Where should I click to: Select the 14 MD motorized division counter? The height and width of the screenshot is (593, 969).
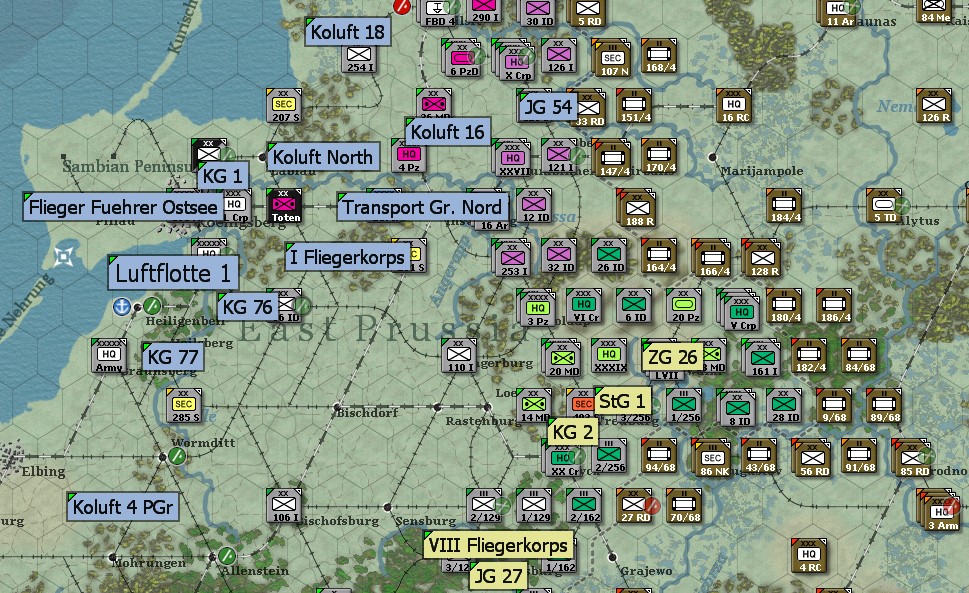(x=535, y=406)
